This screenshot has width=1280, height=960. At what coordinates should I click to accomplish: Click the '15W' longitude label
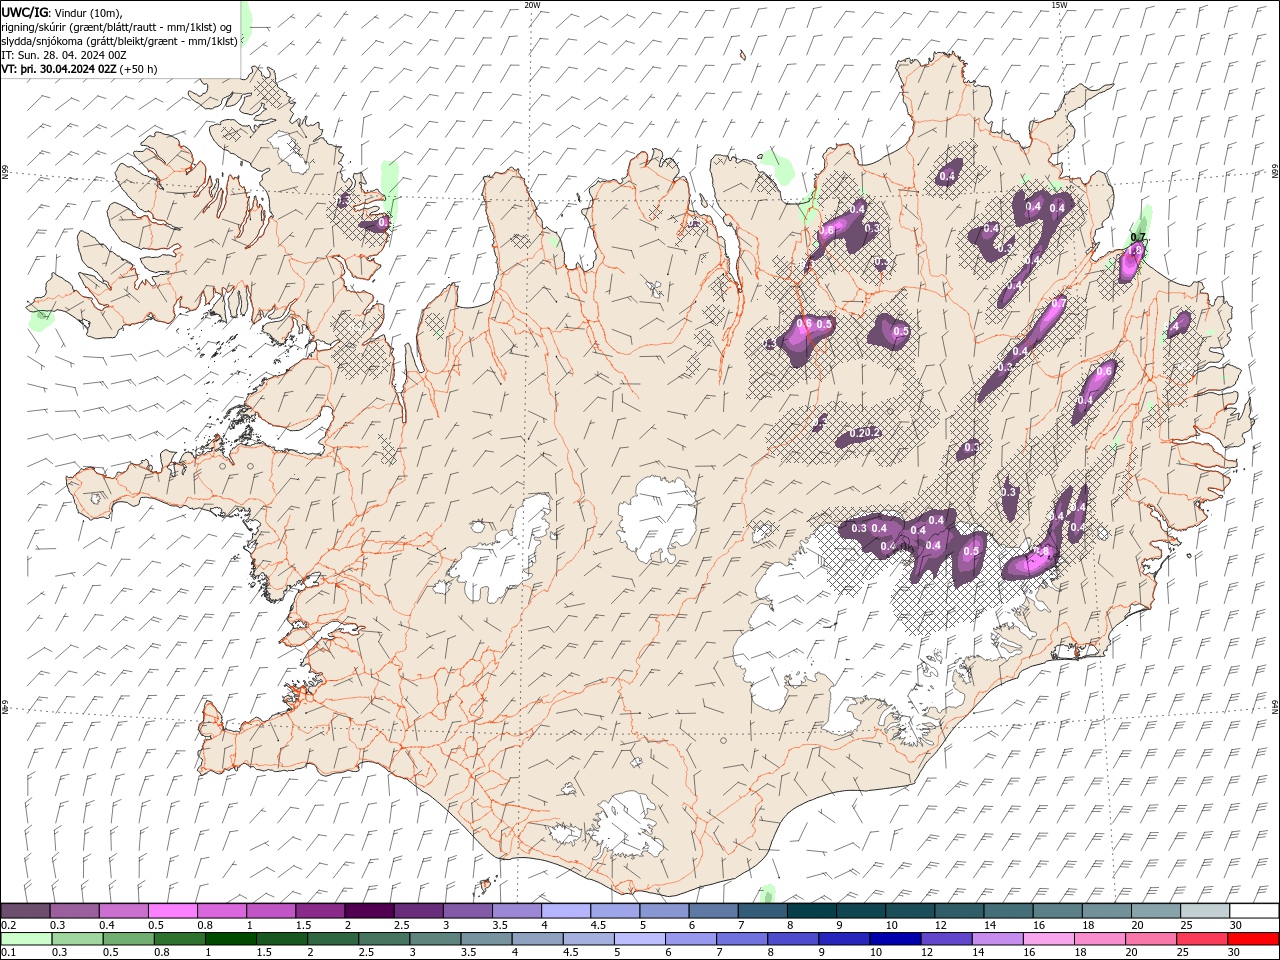coord(1059,4)
